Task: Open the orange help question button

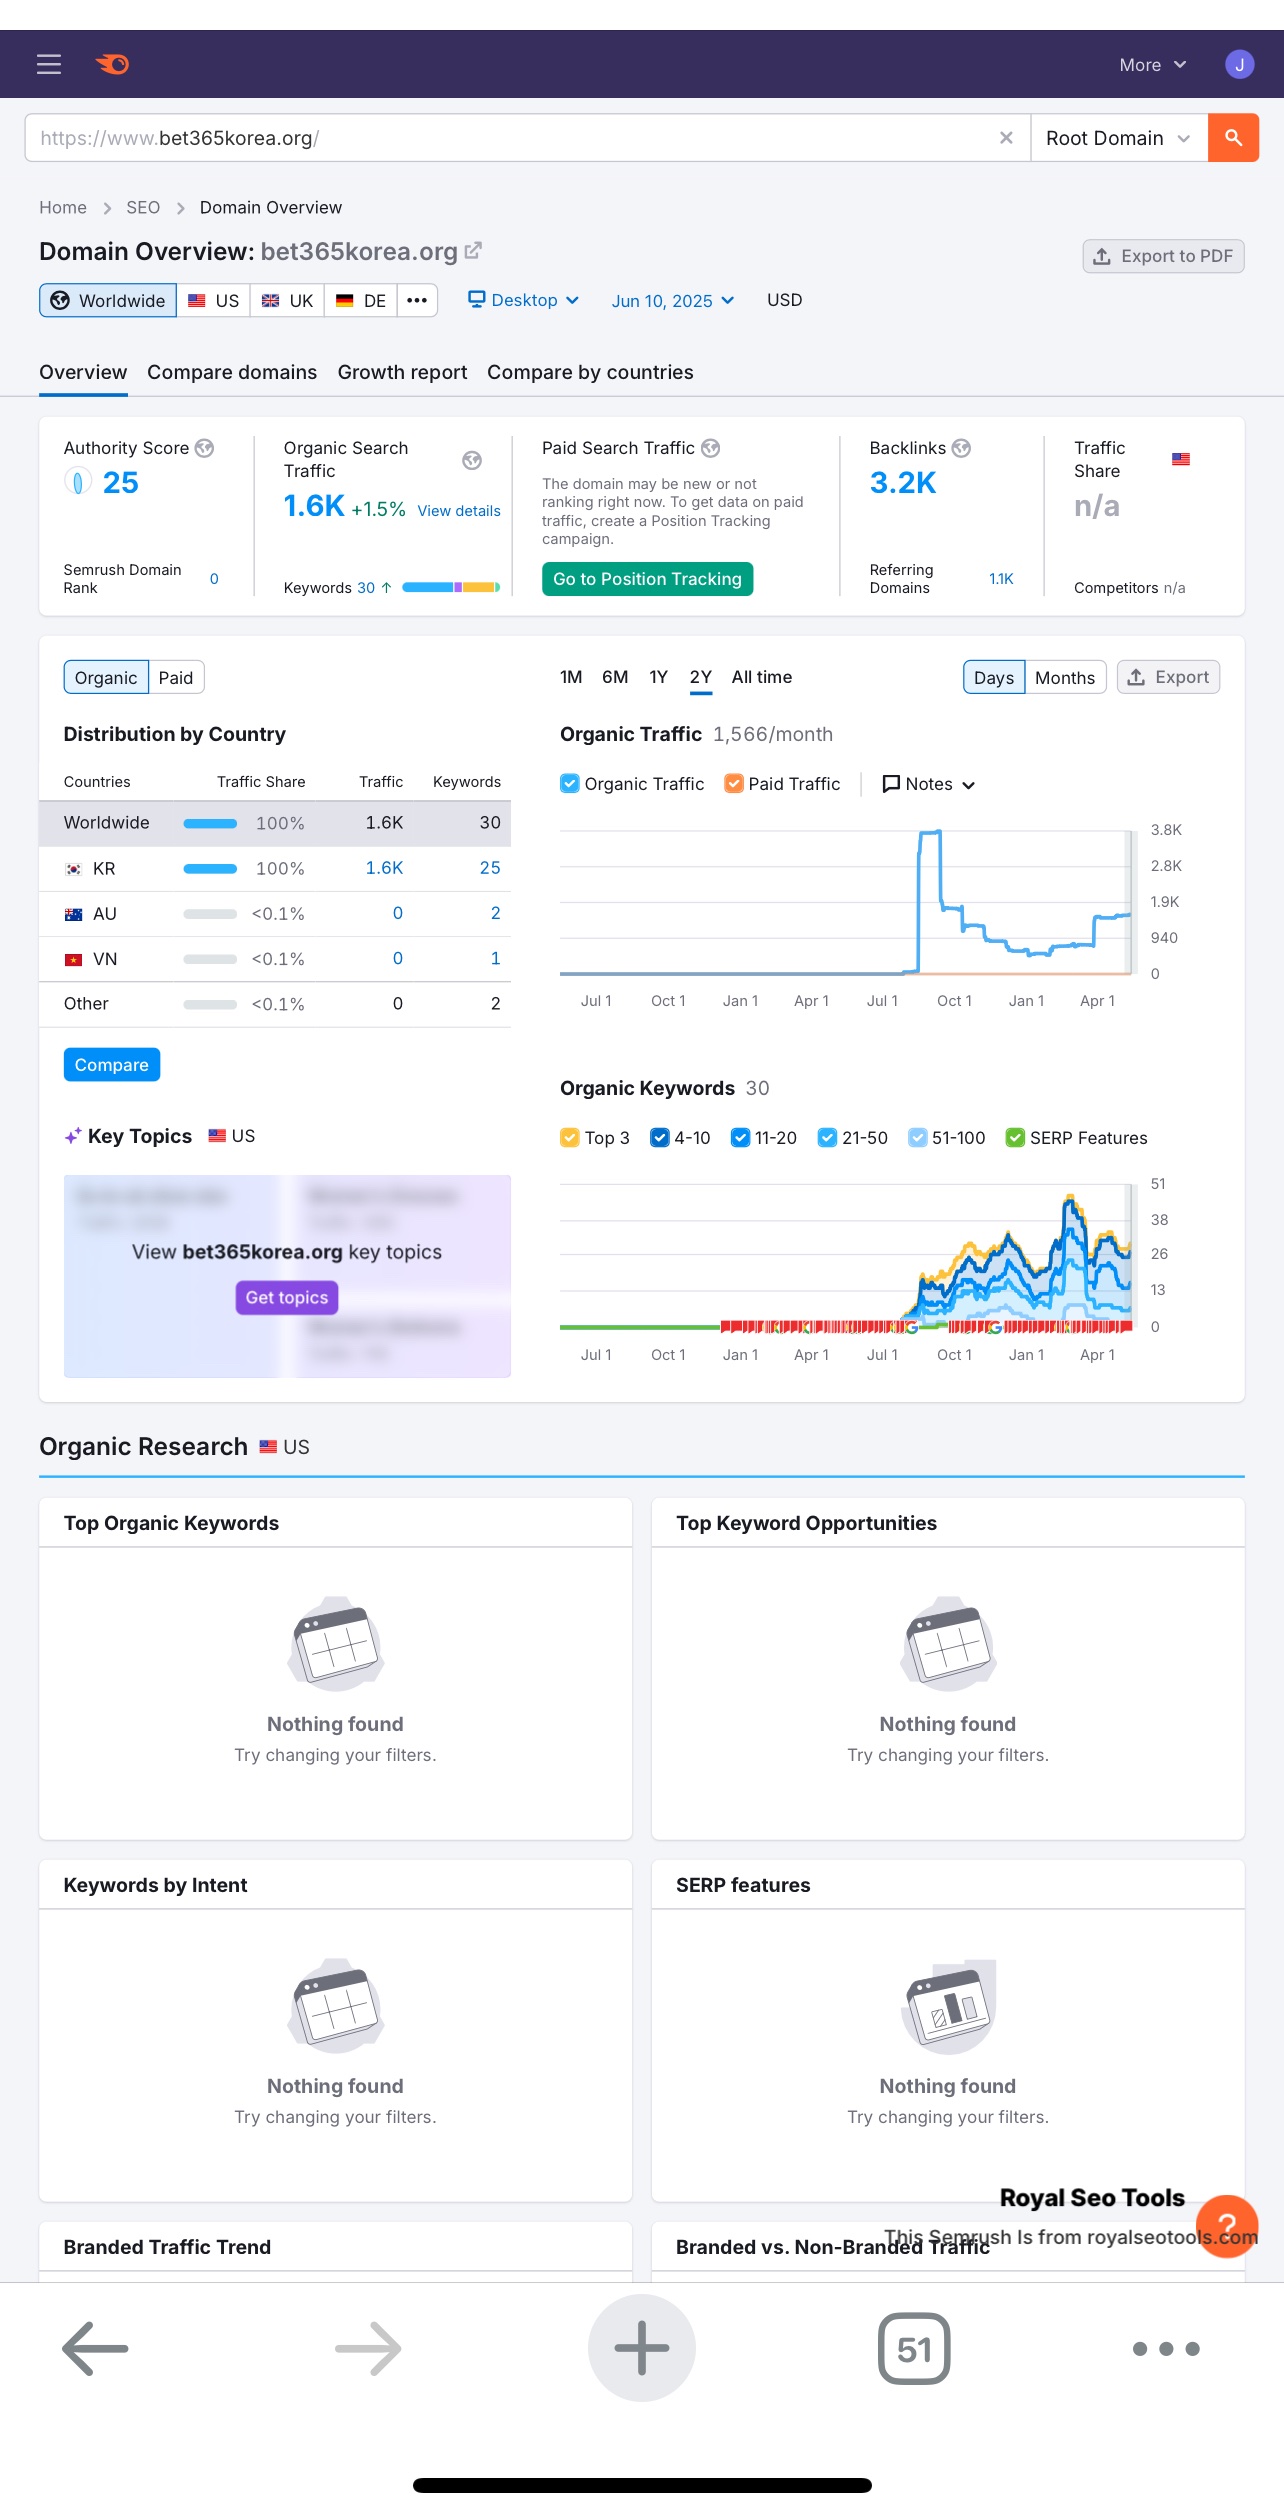Action: coord(1227,2226)
